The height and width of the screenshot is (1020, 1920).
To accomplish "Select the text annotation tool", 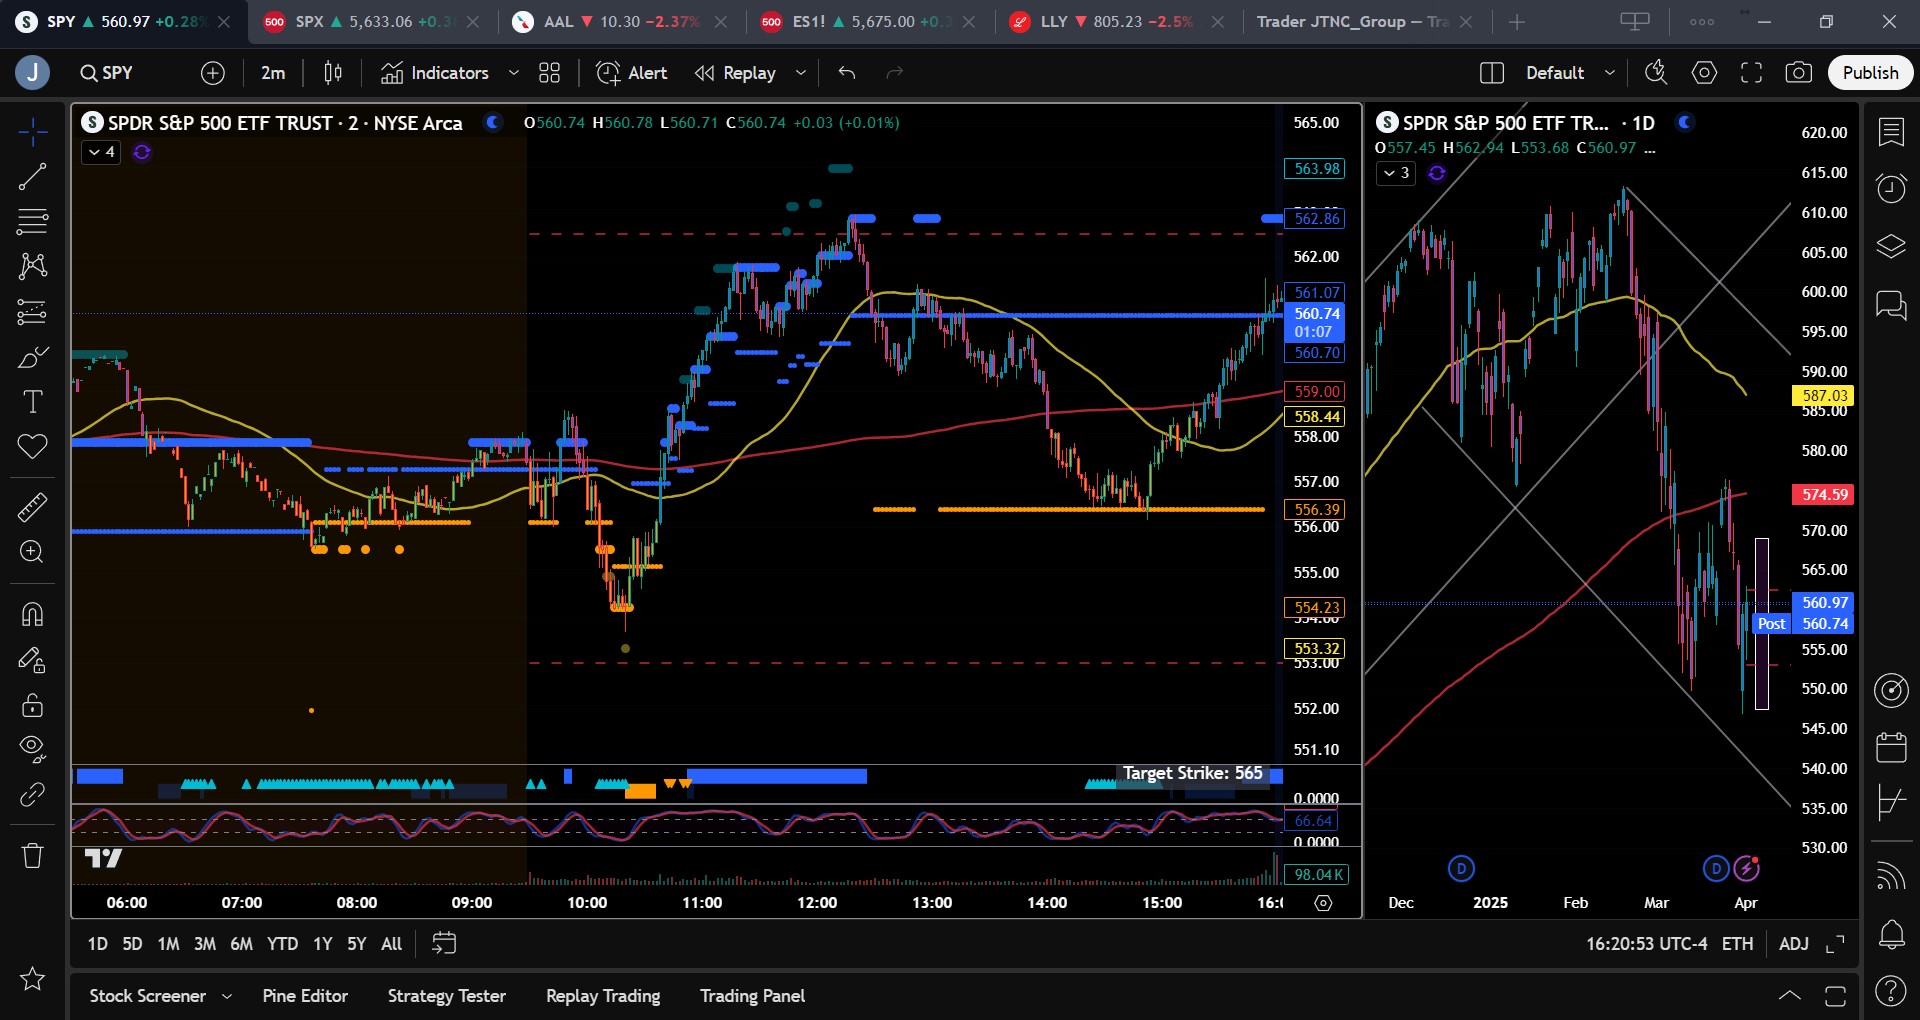I will (32, 402).
